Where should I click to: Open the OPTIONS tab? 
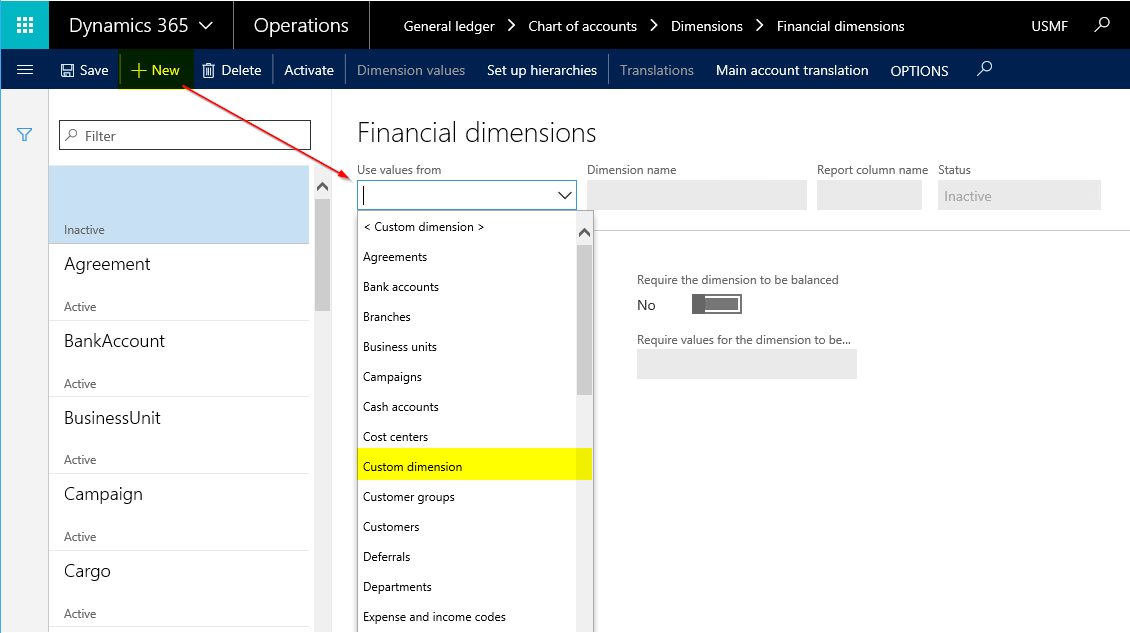(x=919, y=71)
